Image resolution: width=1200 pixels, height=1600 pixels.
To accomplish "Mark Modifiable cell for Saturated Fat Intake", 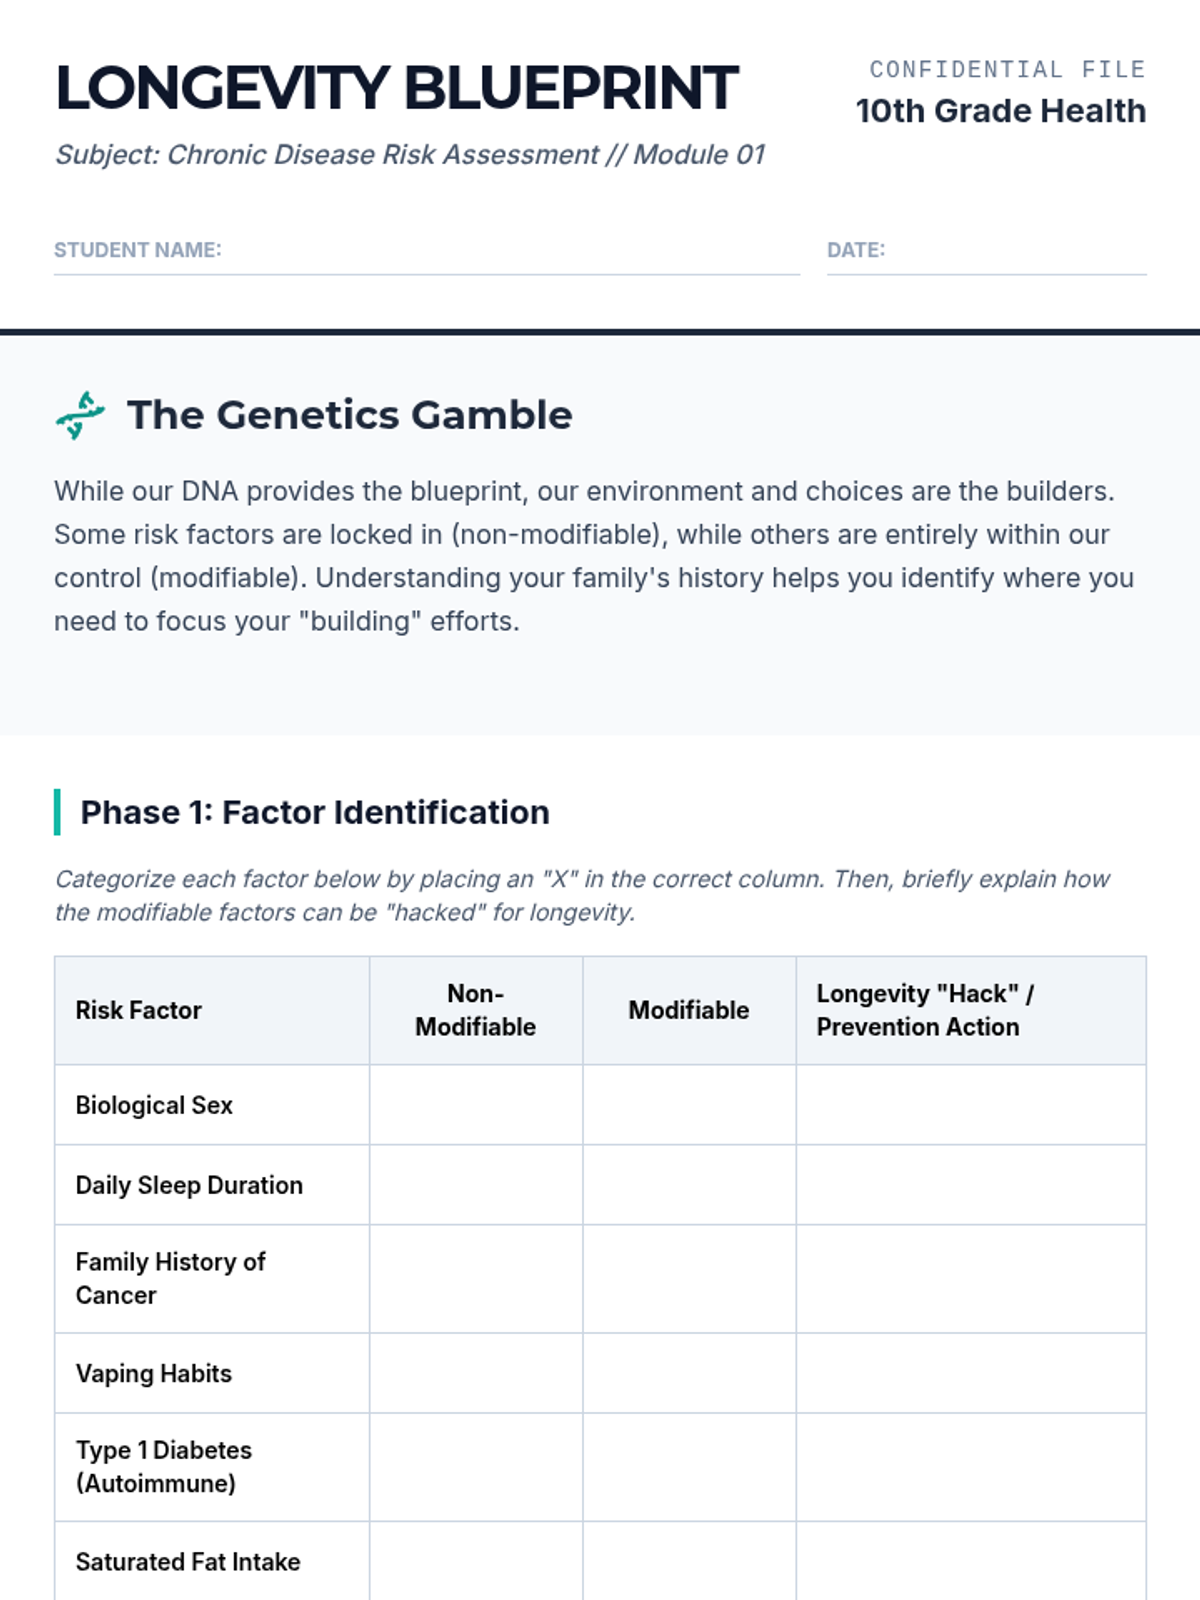I will [x=689, y=1561].
